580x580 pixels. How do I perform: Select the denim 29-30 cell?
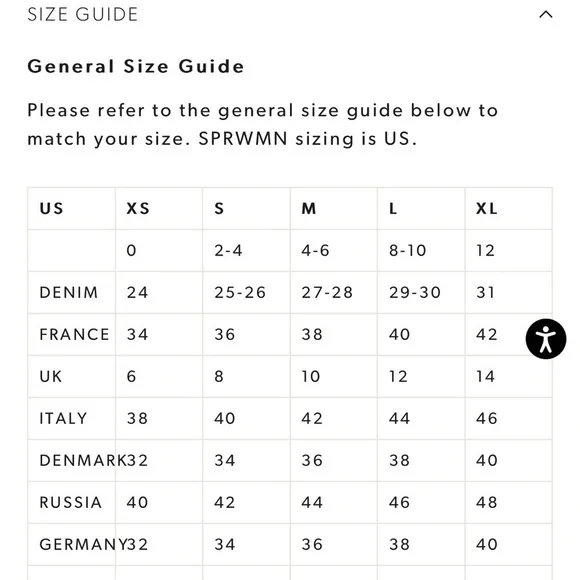point(421,293)
